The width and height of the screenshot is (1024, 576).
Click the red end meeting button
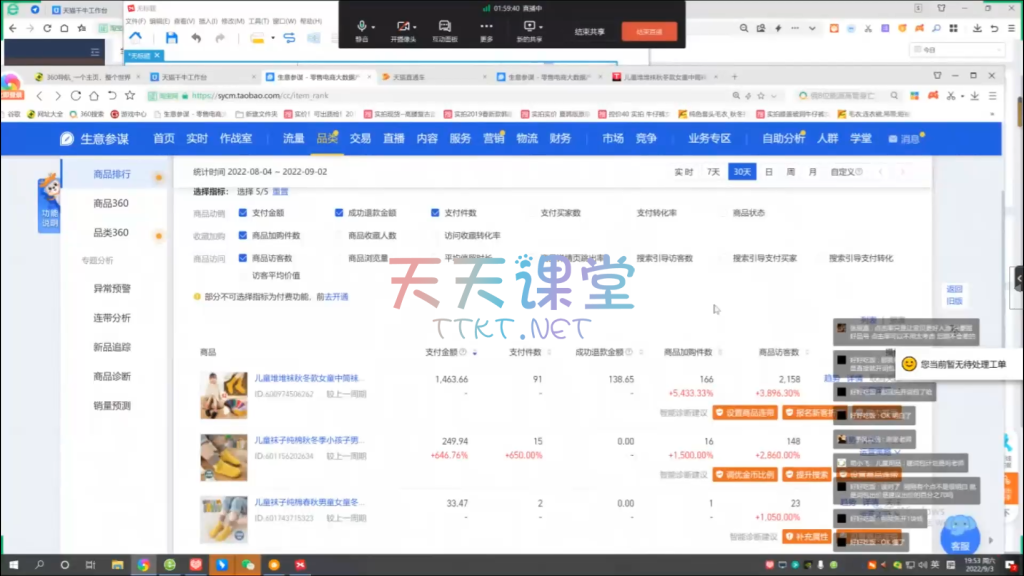(x=649, y=32)
